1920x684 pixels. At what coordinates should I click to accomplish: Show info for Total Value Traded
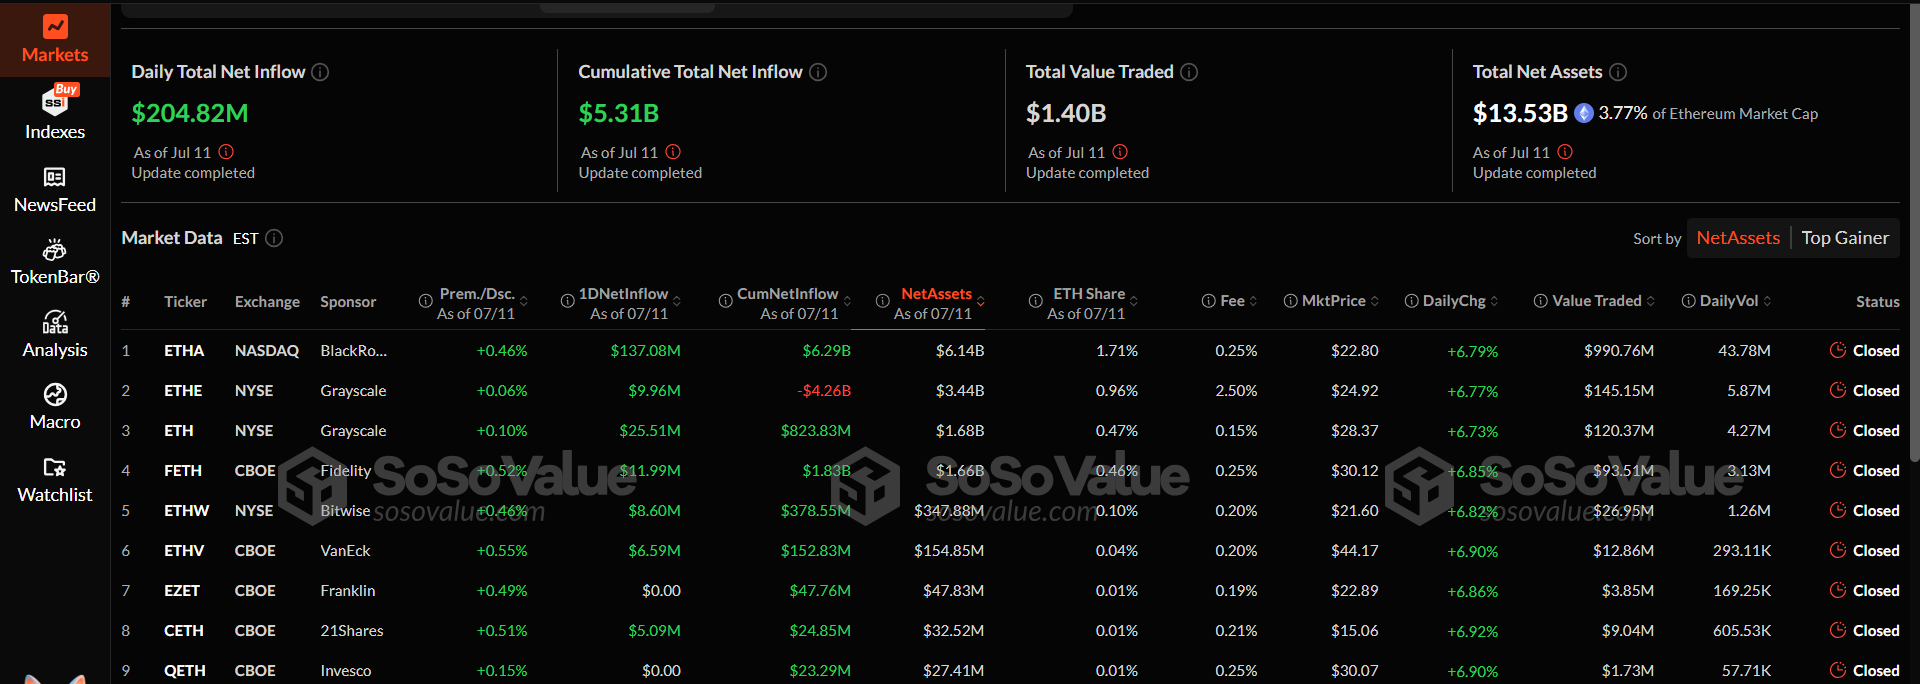1189,72
